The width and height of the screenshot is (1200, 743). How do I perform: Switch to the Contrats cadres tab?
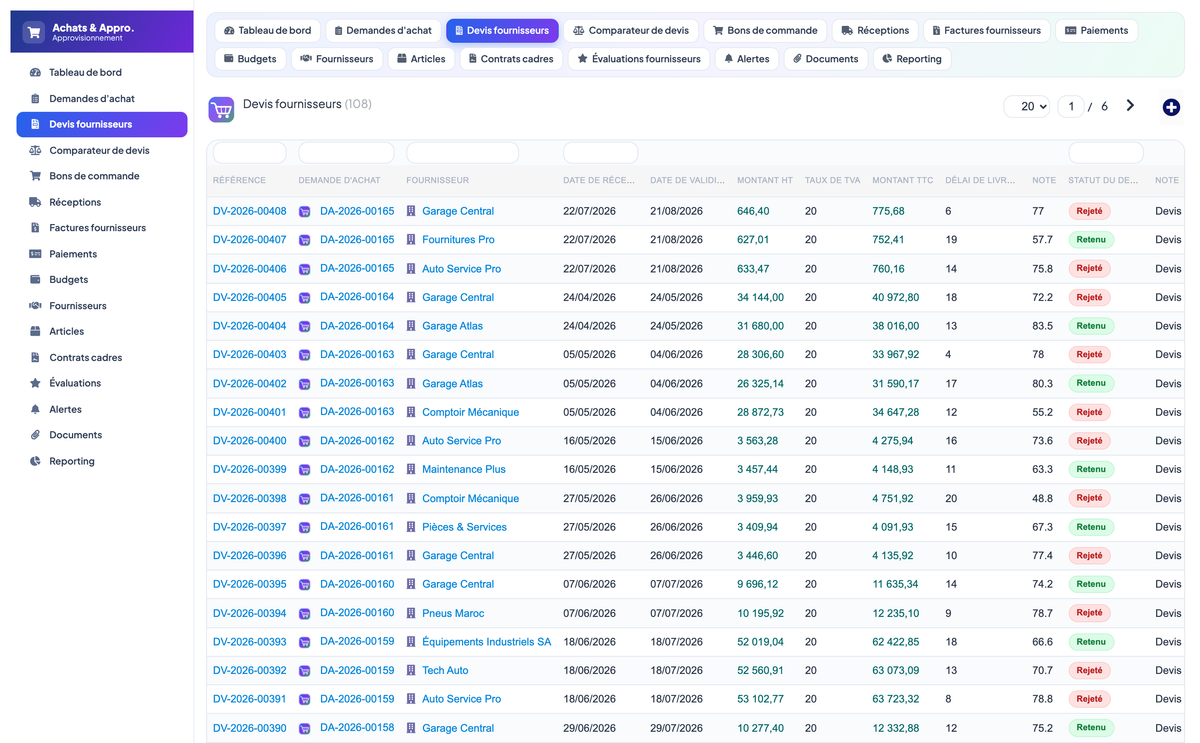(x=511, y=59)
